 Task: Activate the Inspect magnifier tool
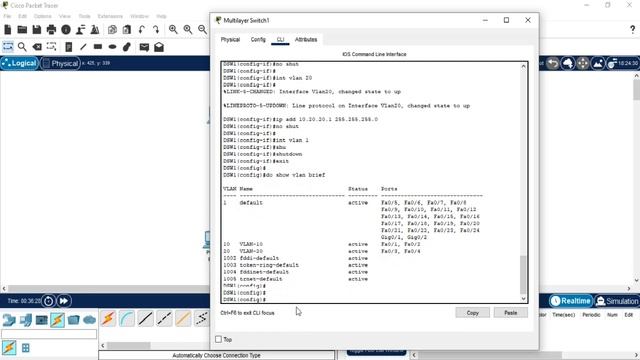click(22, 47)
